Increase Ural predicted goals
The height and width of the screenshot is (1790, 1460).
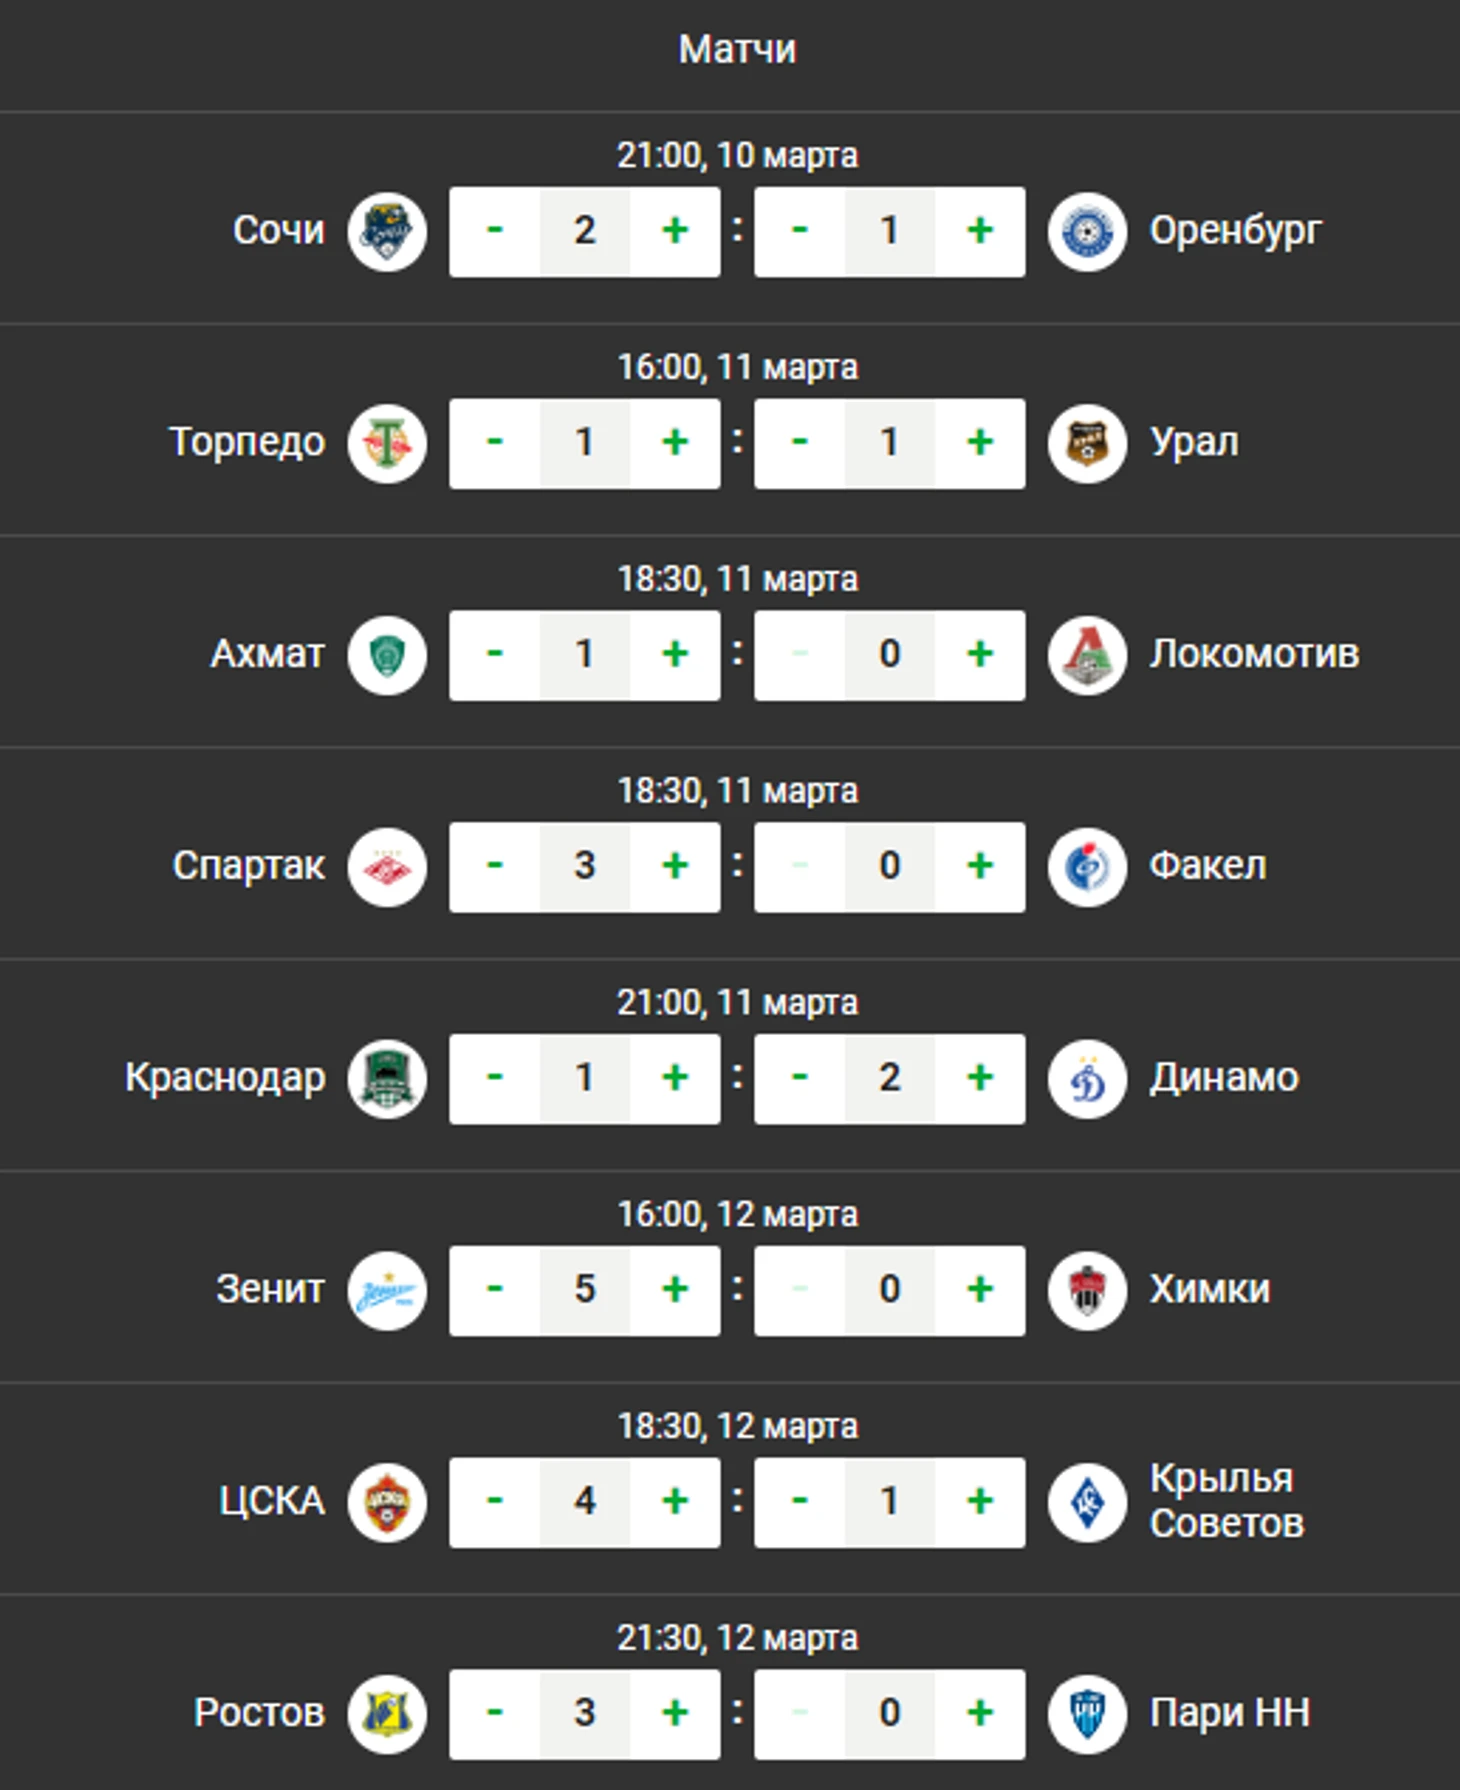980,444
